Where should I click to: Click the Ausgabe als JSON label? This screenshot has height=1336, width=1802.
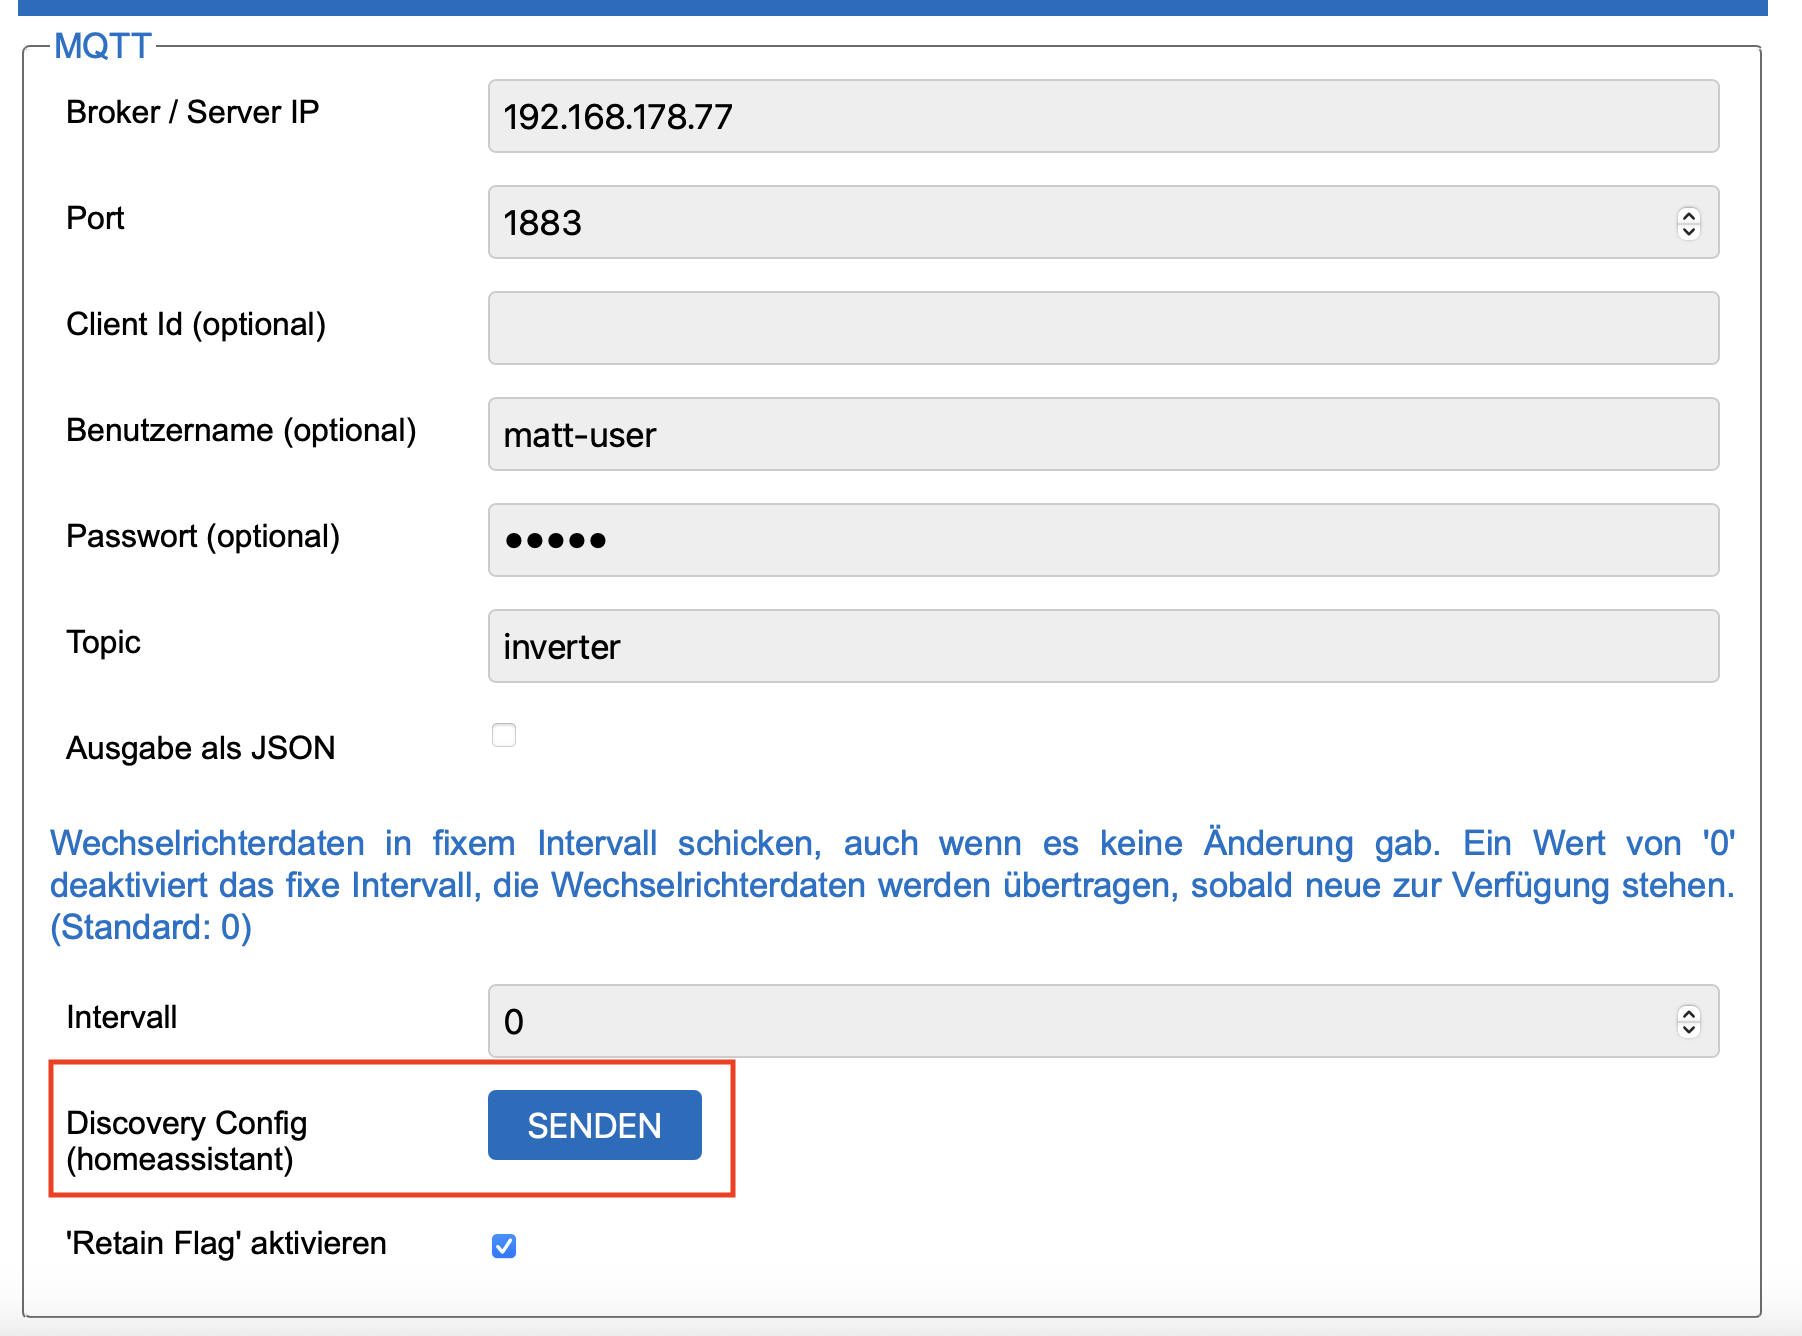200,748
